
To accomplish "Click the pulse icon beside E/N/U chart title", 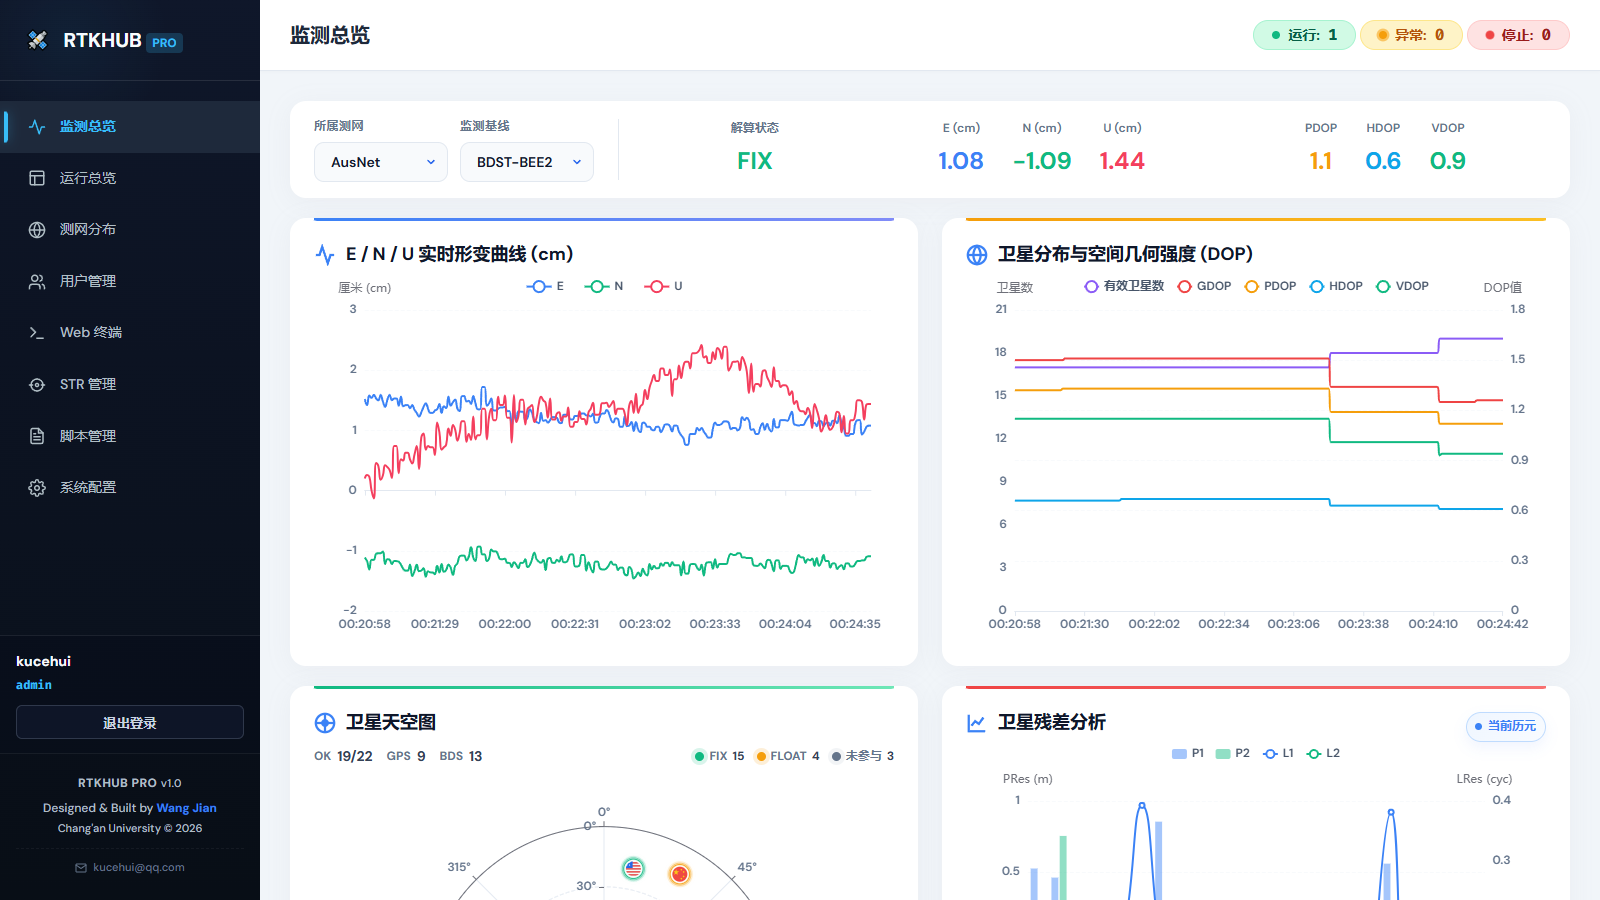I will point(325,255).
